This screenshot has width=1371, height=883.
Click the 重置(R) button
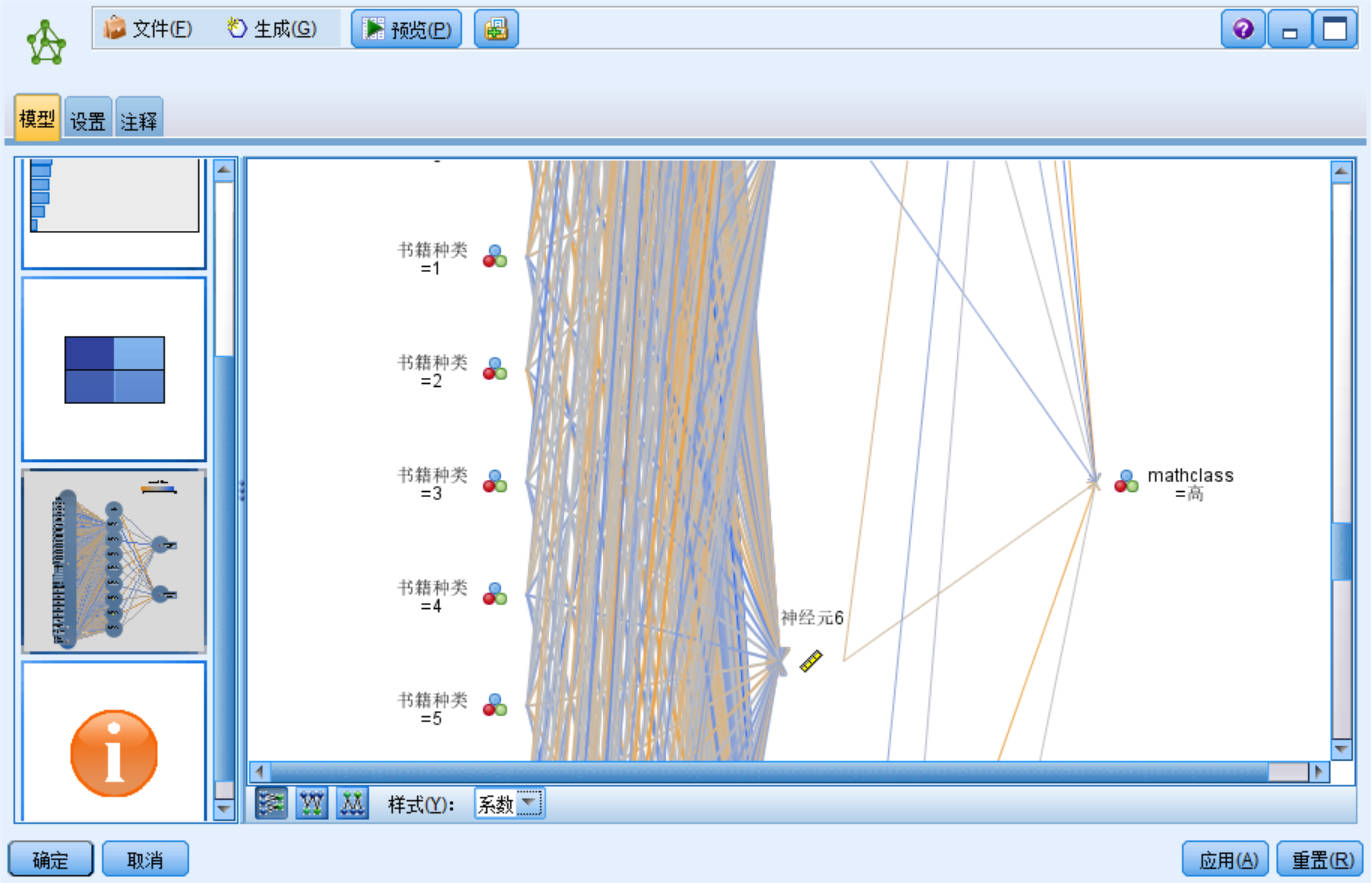tap(1320, 859)
